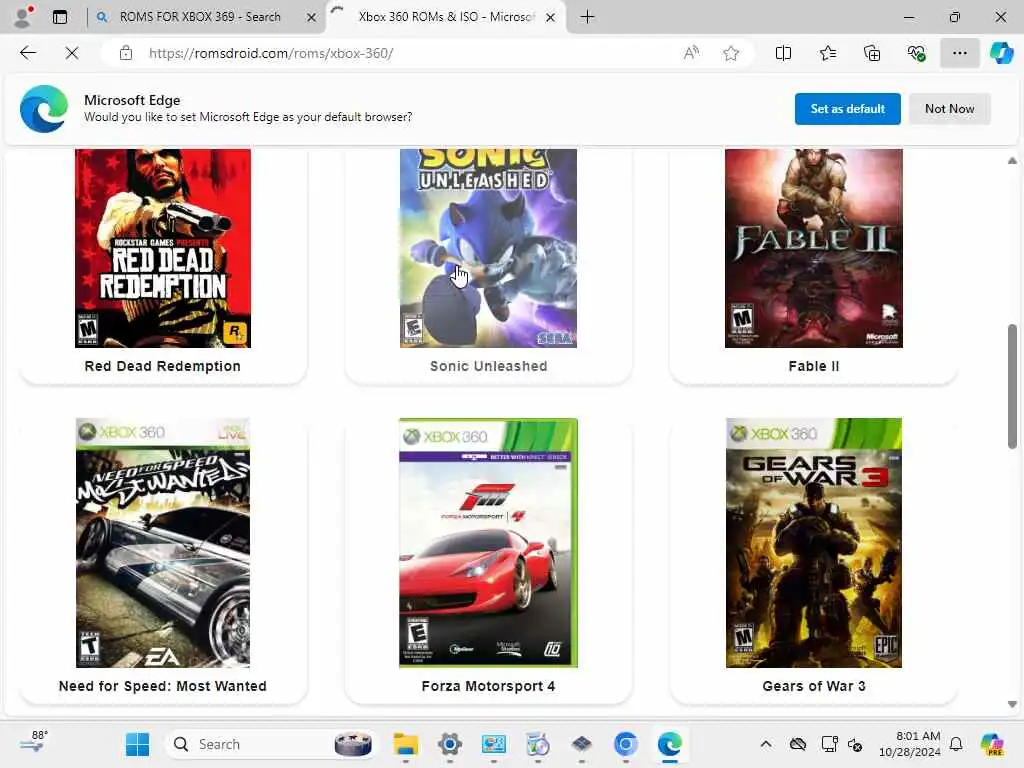Open the Sonic Unleashed cover image
Image resolution: width=1024 pixels, height=768 pixels.
click(488, 248)
